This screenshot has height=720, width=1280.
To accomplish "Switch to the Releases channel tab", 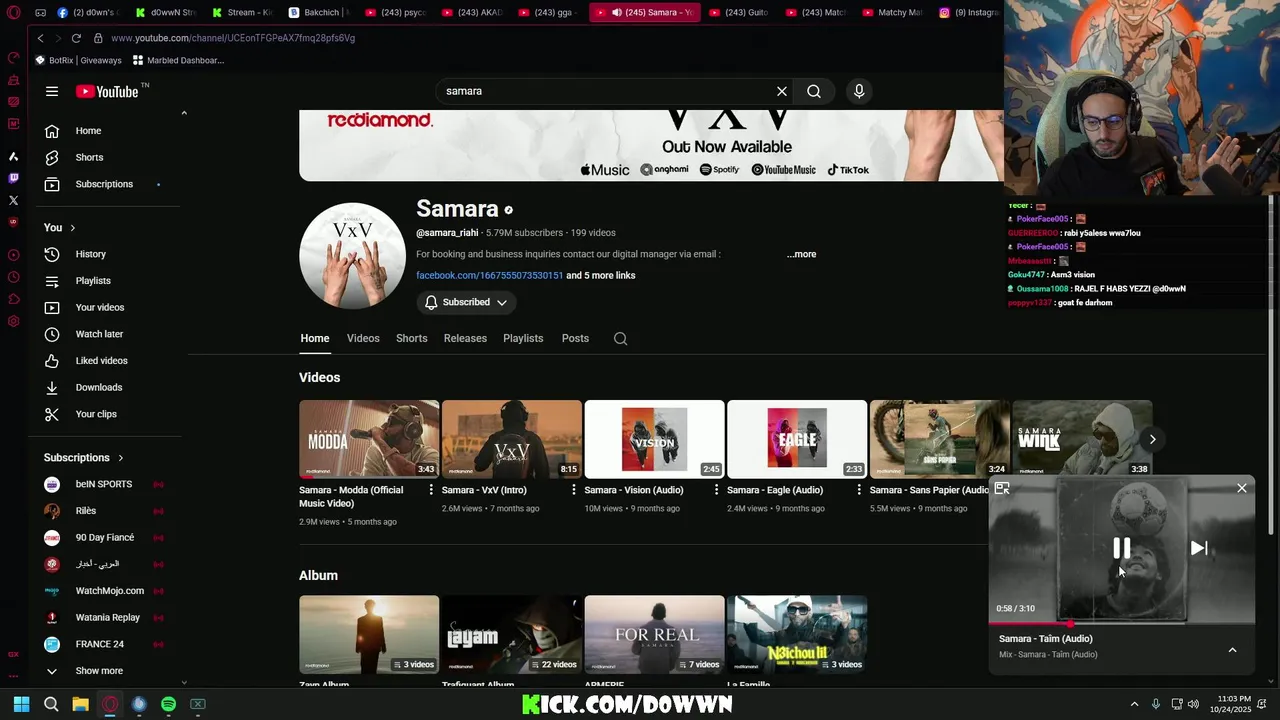I will coord(465,338).
